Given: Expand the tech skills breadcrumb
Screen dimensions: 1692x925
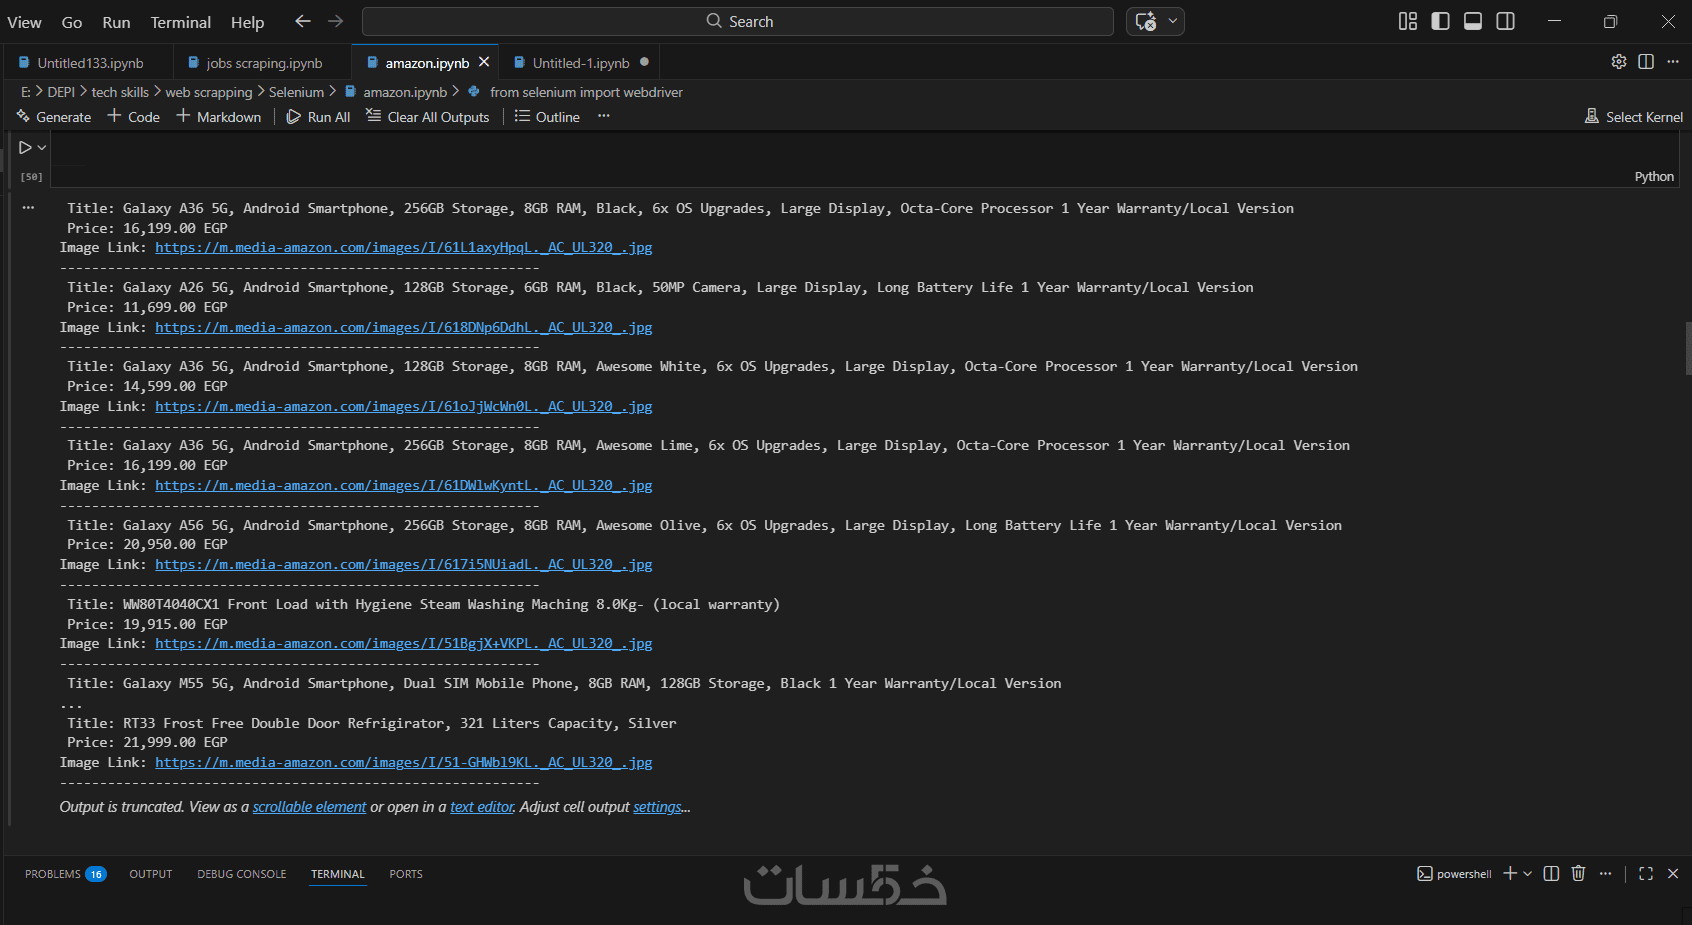Looking at the screenshot, I should point(120,92).
